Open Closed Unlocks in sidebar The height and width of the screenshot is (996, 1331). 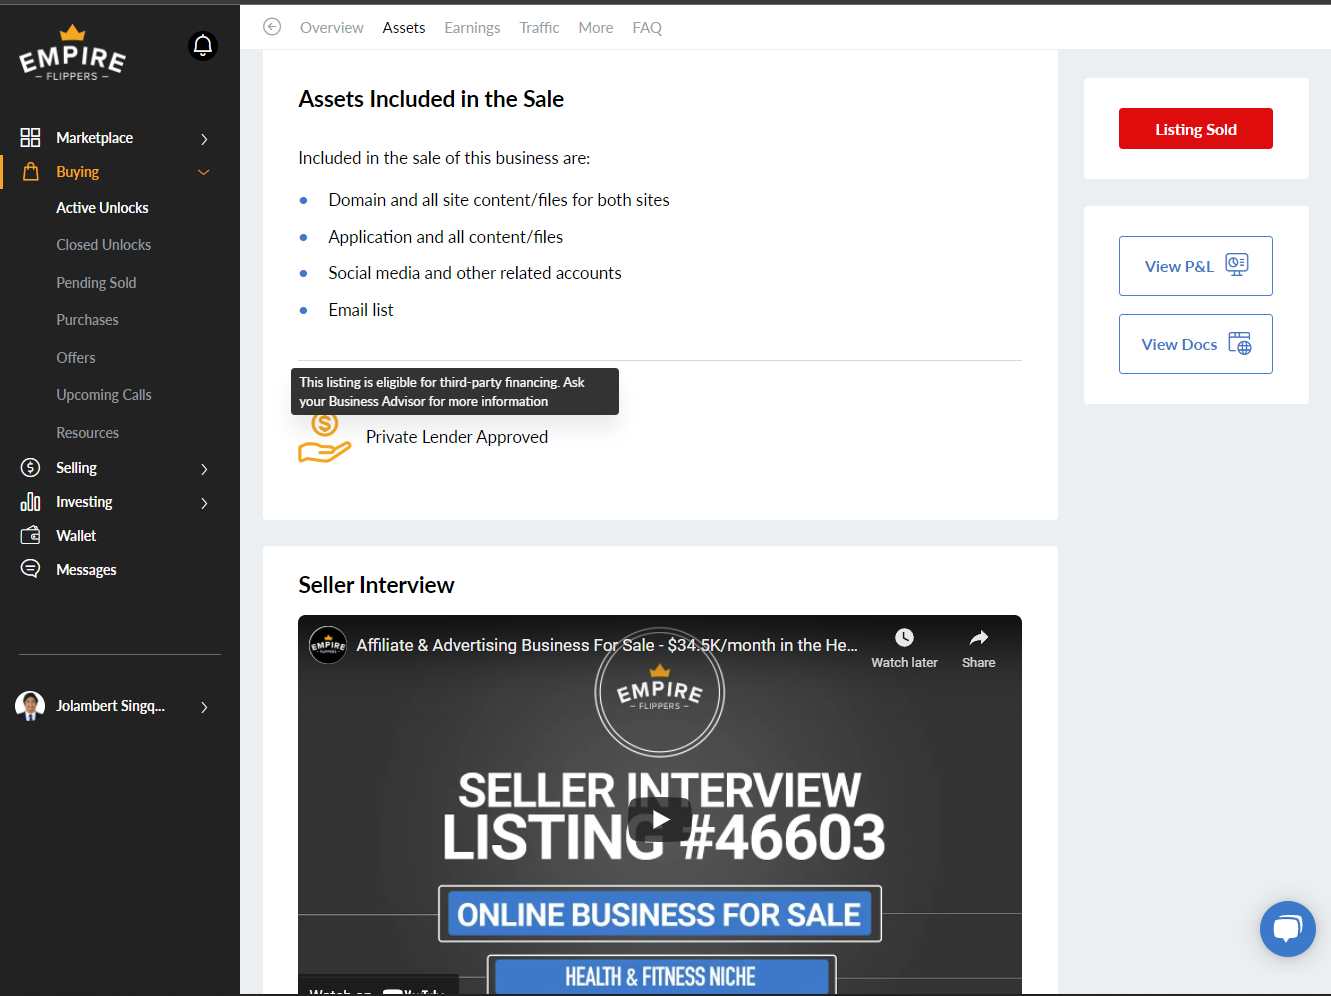(x=104, y=245)
